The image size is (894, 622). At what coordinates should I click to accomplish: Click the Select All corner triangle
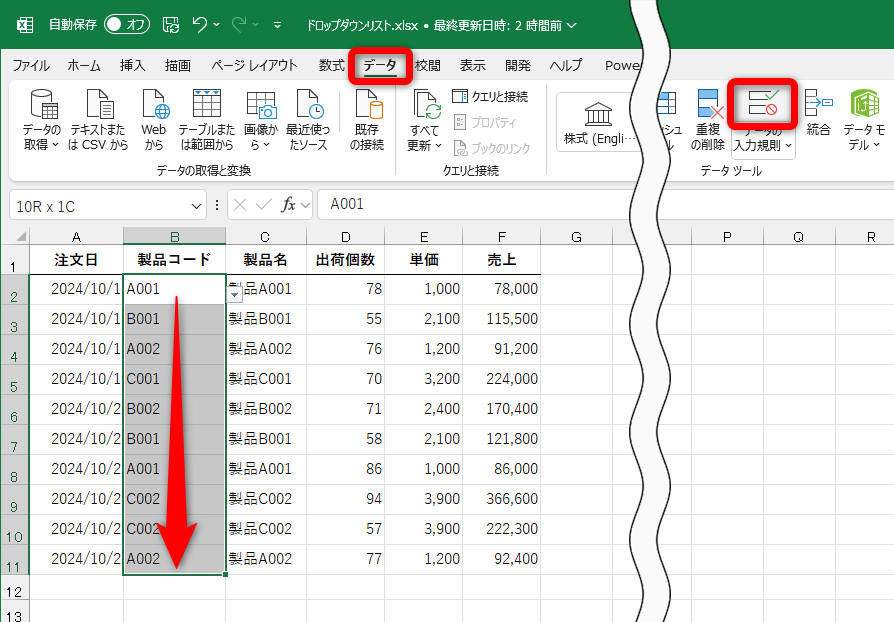[21, 236]
